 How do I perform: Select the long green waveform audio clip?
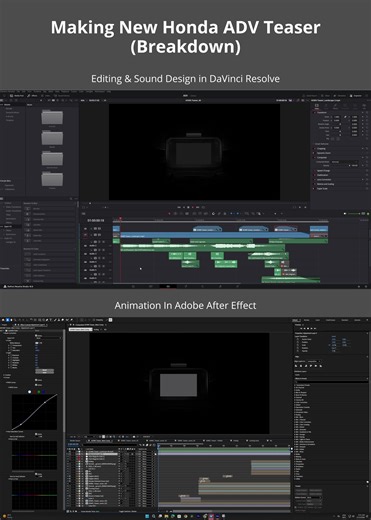[203, 247]
